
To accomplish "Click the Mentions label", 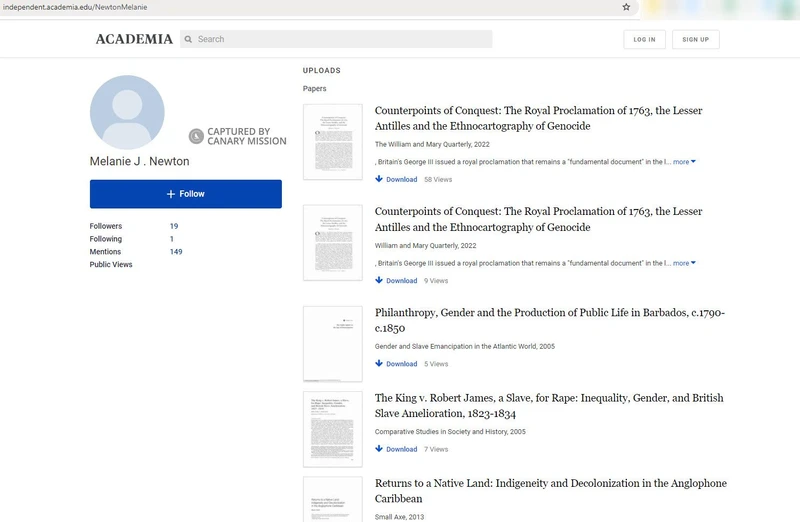I will (x=105, y=252).
